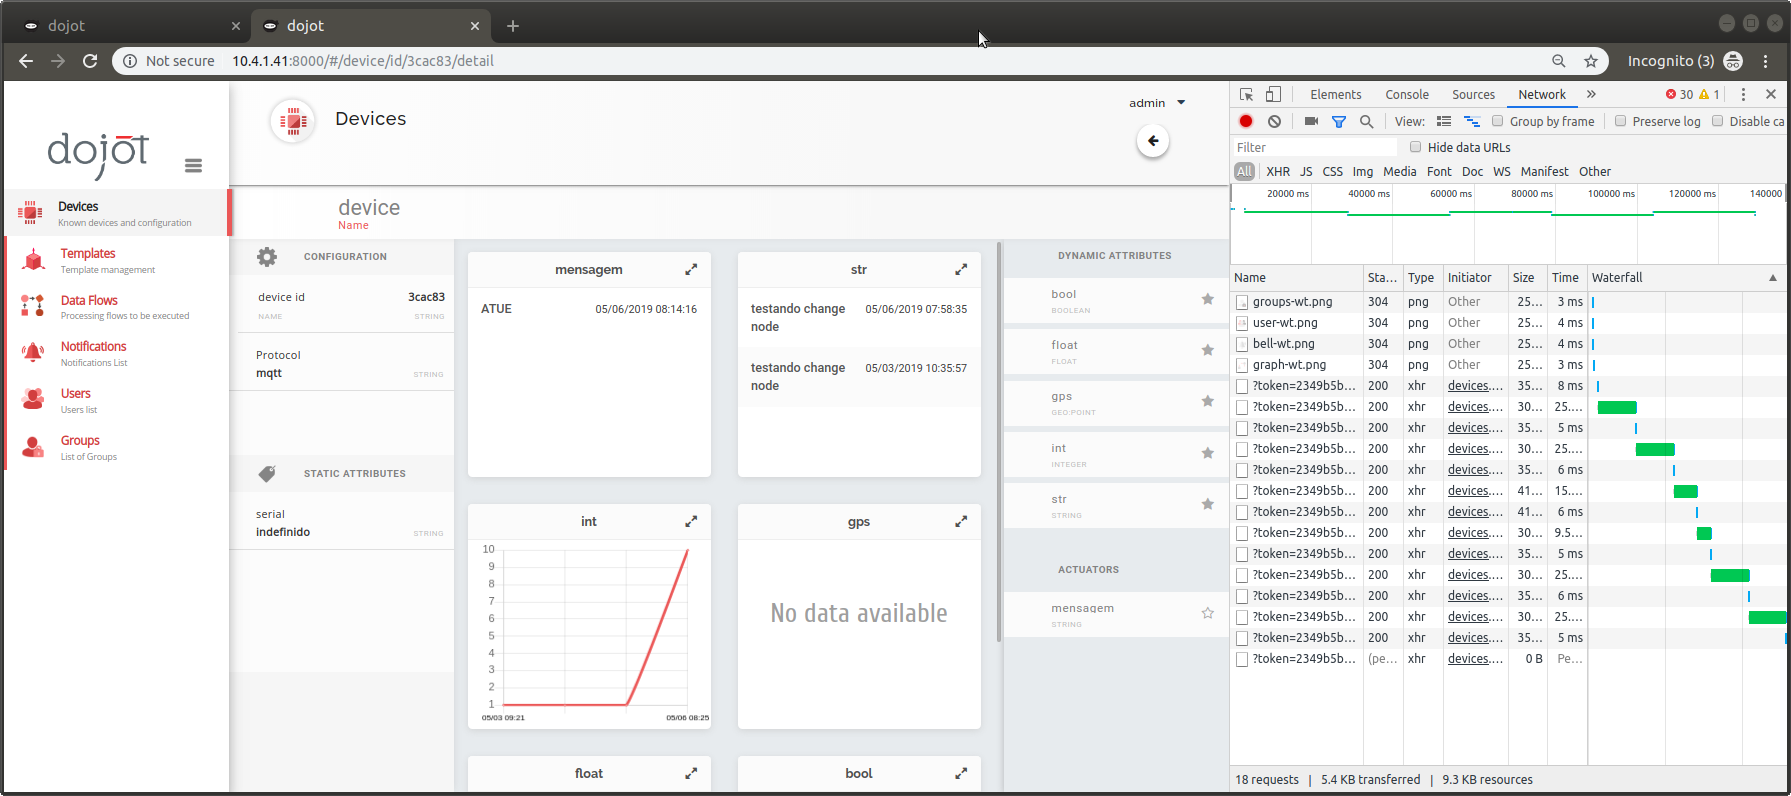The image size is (1791, 796).
Task: Click the capture screenshots camera icon
Action: (x=1311, y=121)
